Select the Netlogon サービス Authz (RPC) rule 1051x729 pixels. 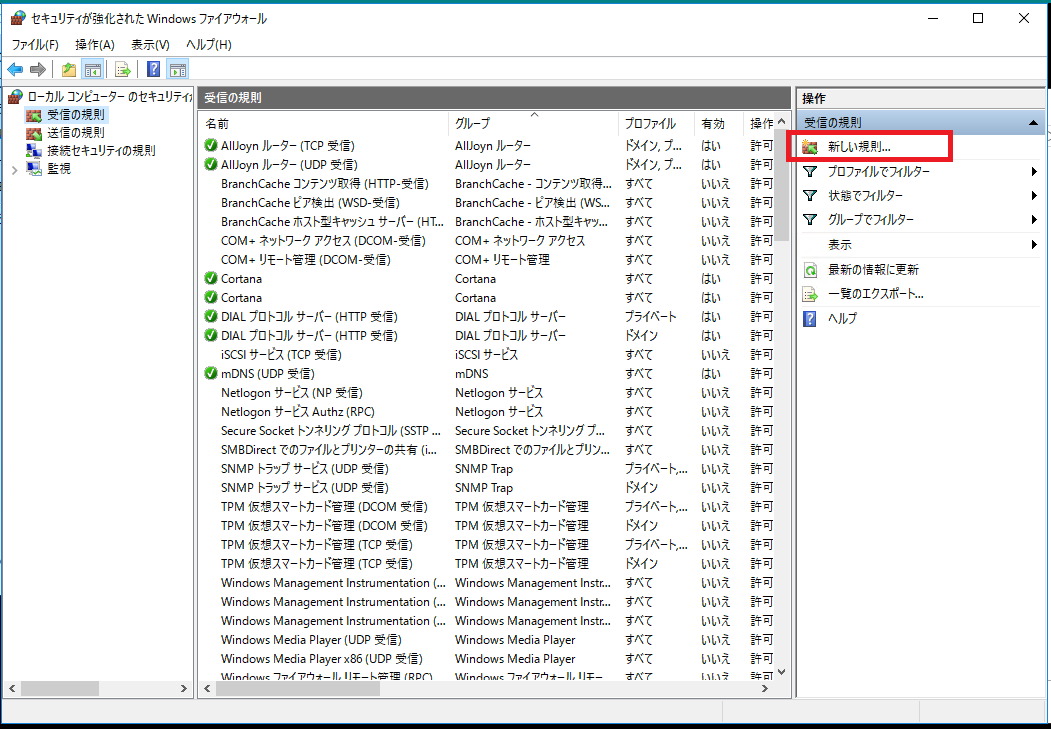298,411
